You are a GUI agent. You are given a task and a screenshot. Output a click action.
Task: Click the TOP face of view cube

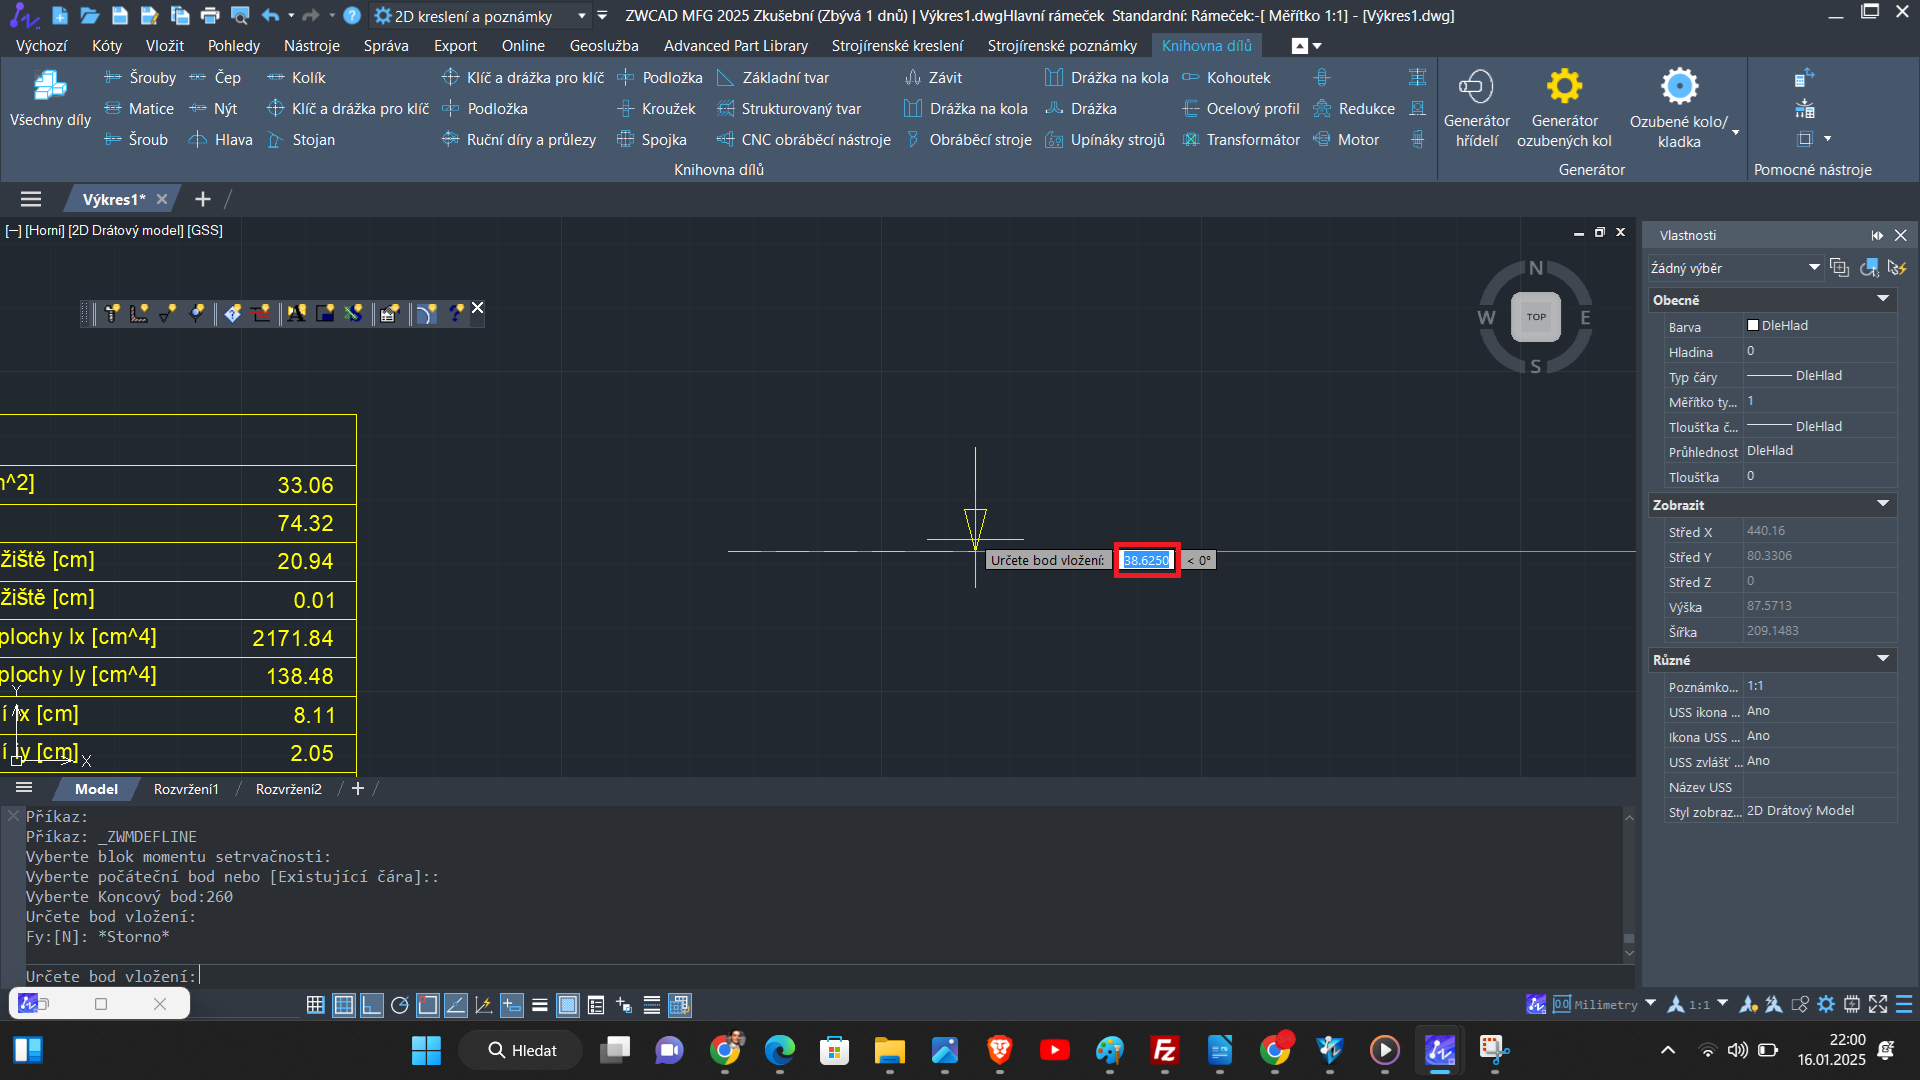(1536, 317)
